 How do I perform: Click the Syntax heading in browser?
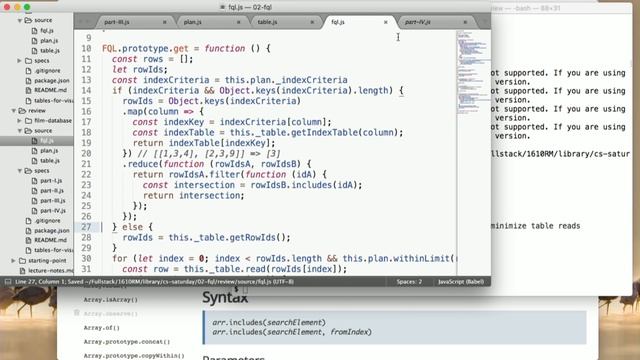(x=225, y=298)
